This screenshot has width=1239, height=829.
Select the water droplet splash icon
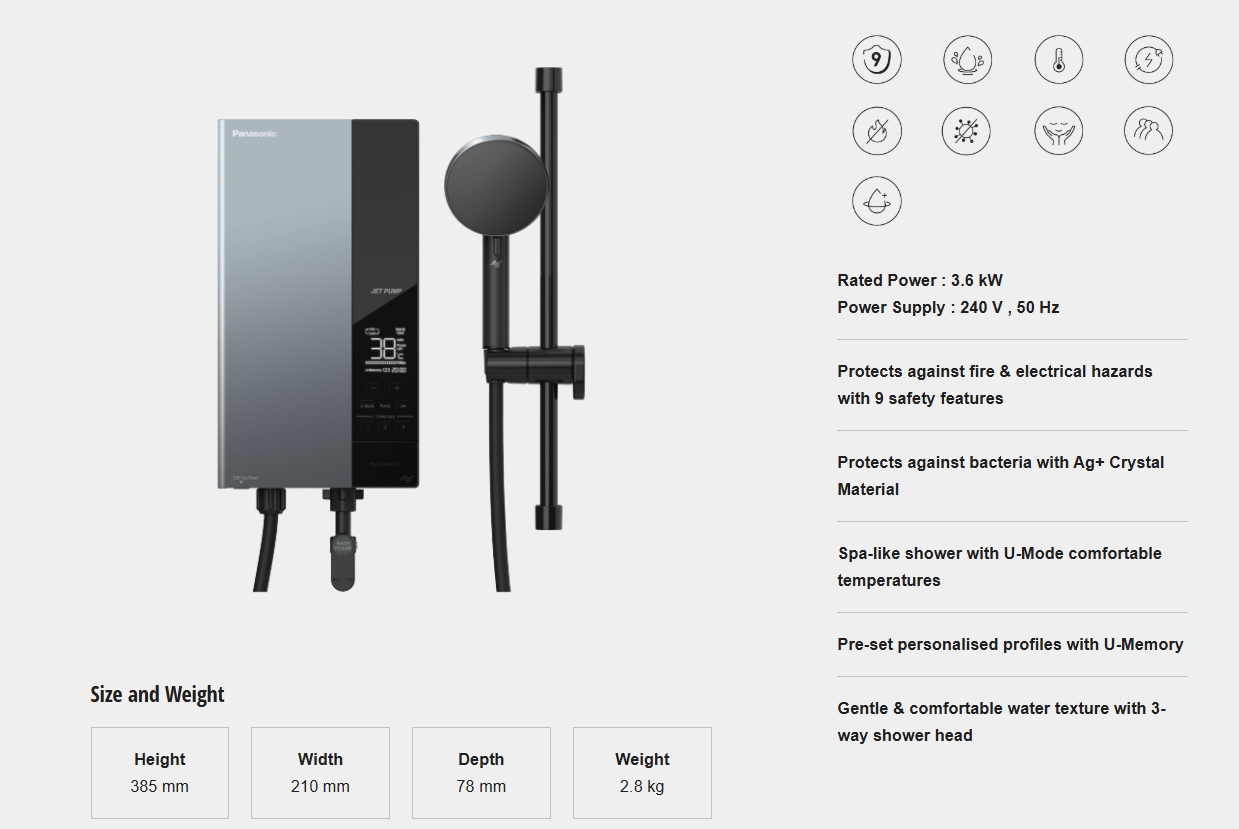tap(967, 59)
